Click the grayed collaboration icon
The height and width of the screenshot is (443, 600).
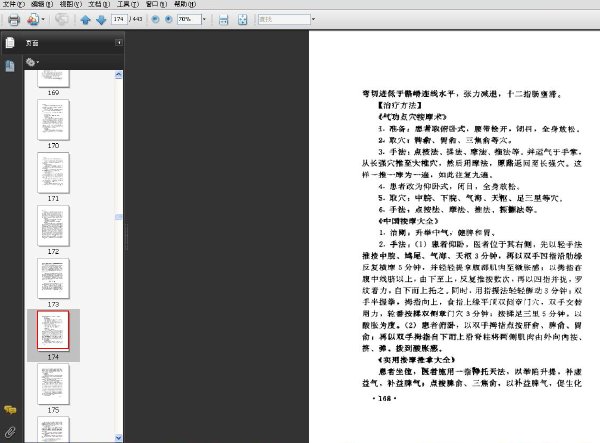pyautogui.click(x=61, y=19)
